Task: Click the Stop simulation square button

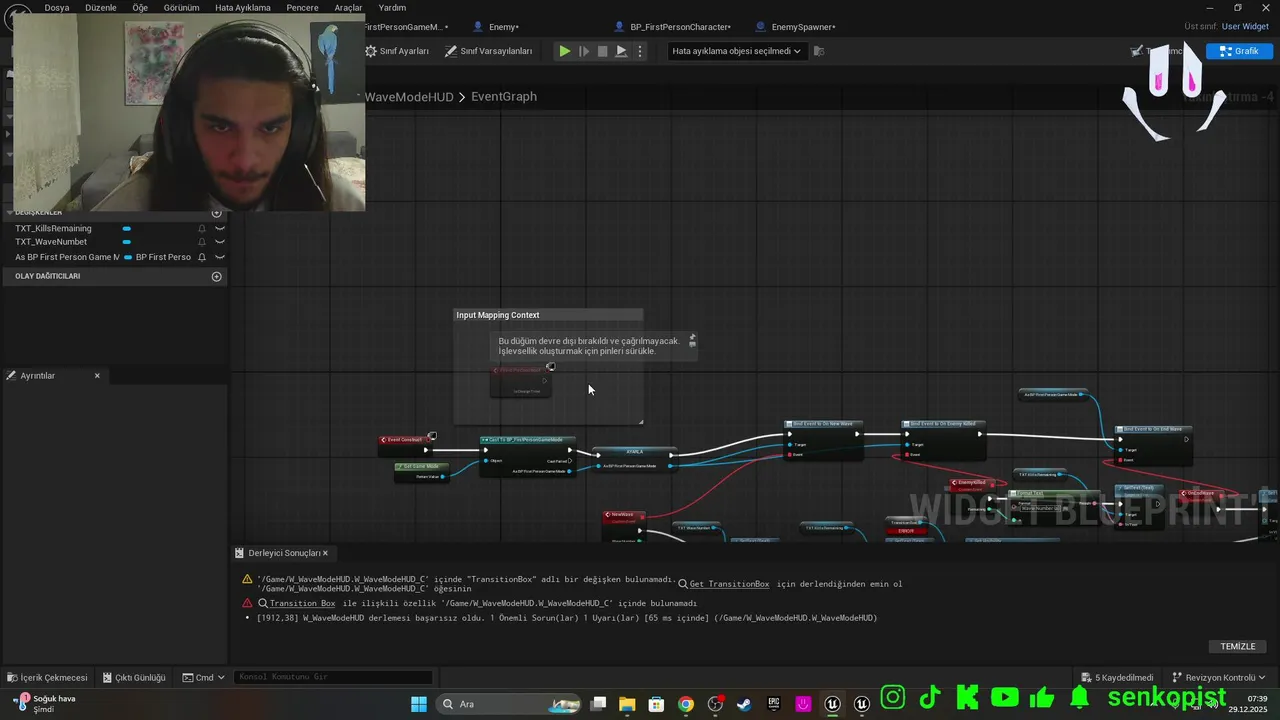Action: [602, 51]
